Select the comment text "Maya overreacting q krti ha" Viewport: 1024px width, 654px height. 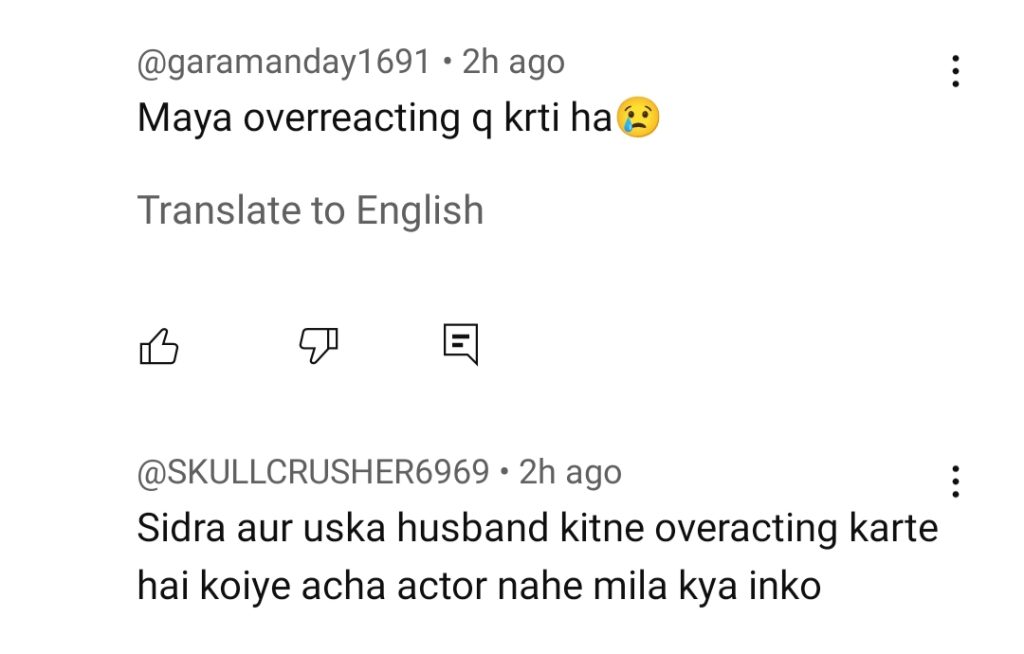tap(374, 119)
